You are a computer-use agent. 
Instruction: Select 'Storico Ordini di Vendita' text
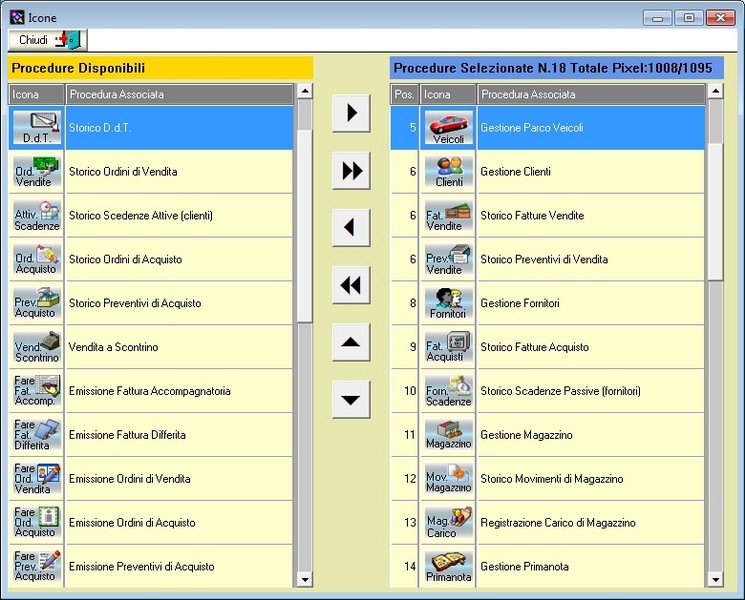pyautogui.click(x=123, y=171)
